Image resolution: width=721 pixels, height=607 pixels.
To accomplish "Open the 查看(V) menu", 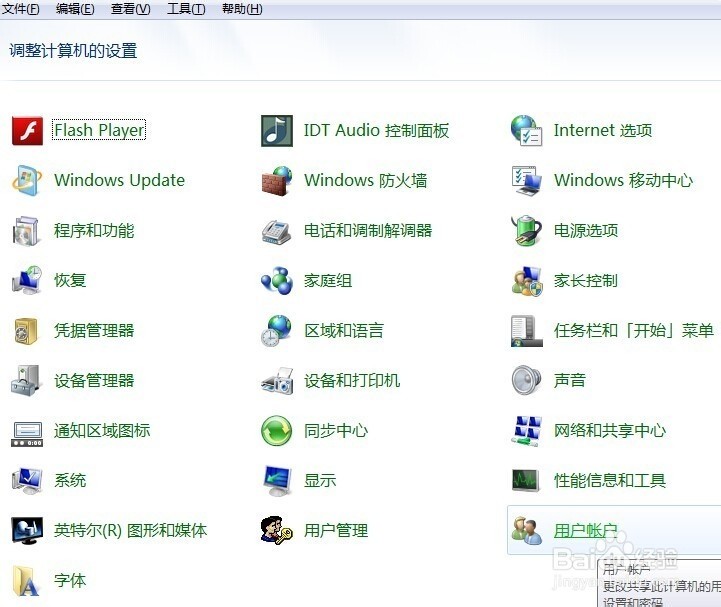I will point(131,9).
